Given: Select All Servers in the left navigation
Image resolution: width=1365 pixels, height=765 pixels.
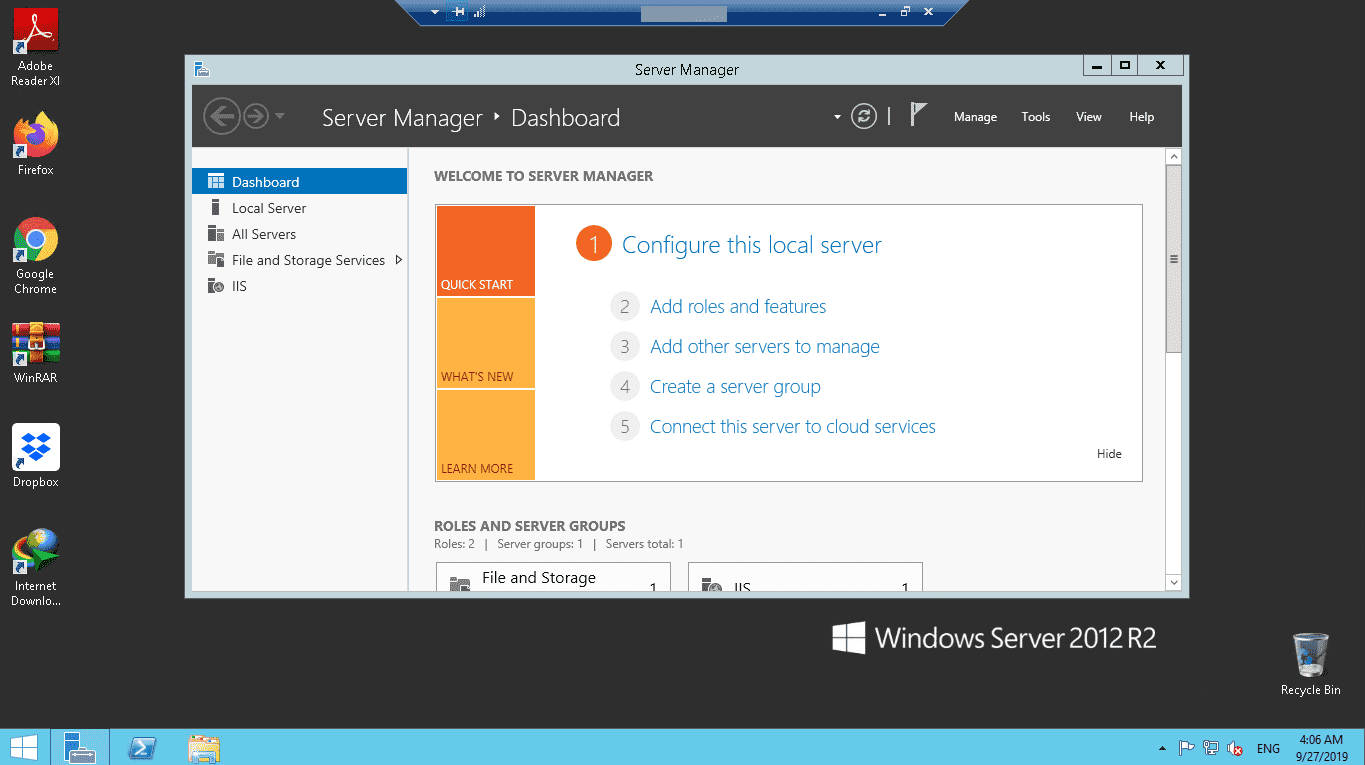Looking at the screenshot, I should point(300,234).
